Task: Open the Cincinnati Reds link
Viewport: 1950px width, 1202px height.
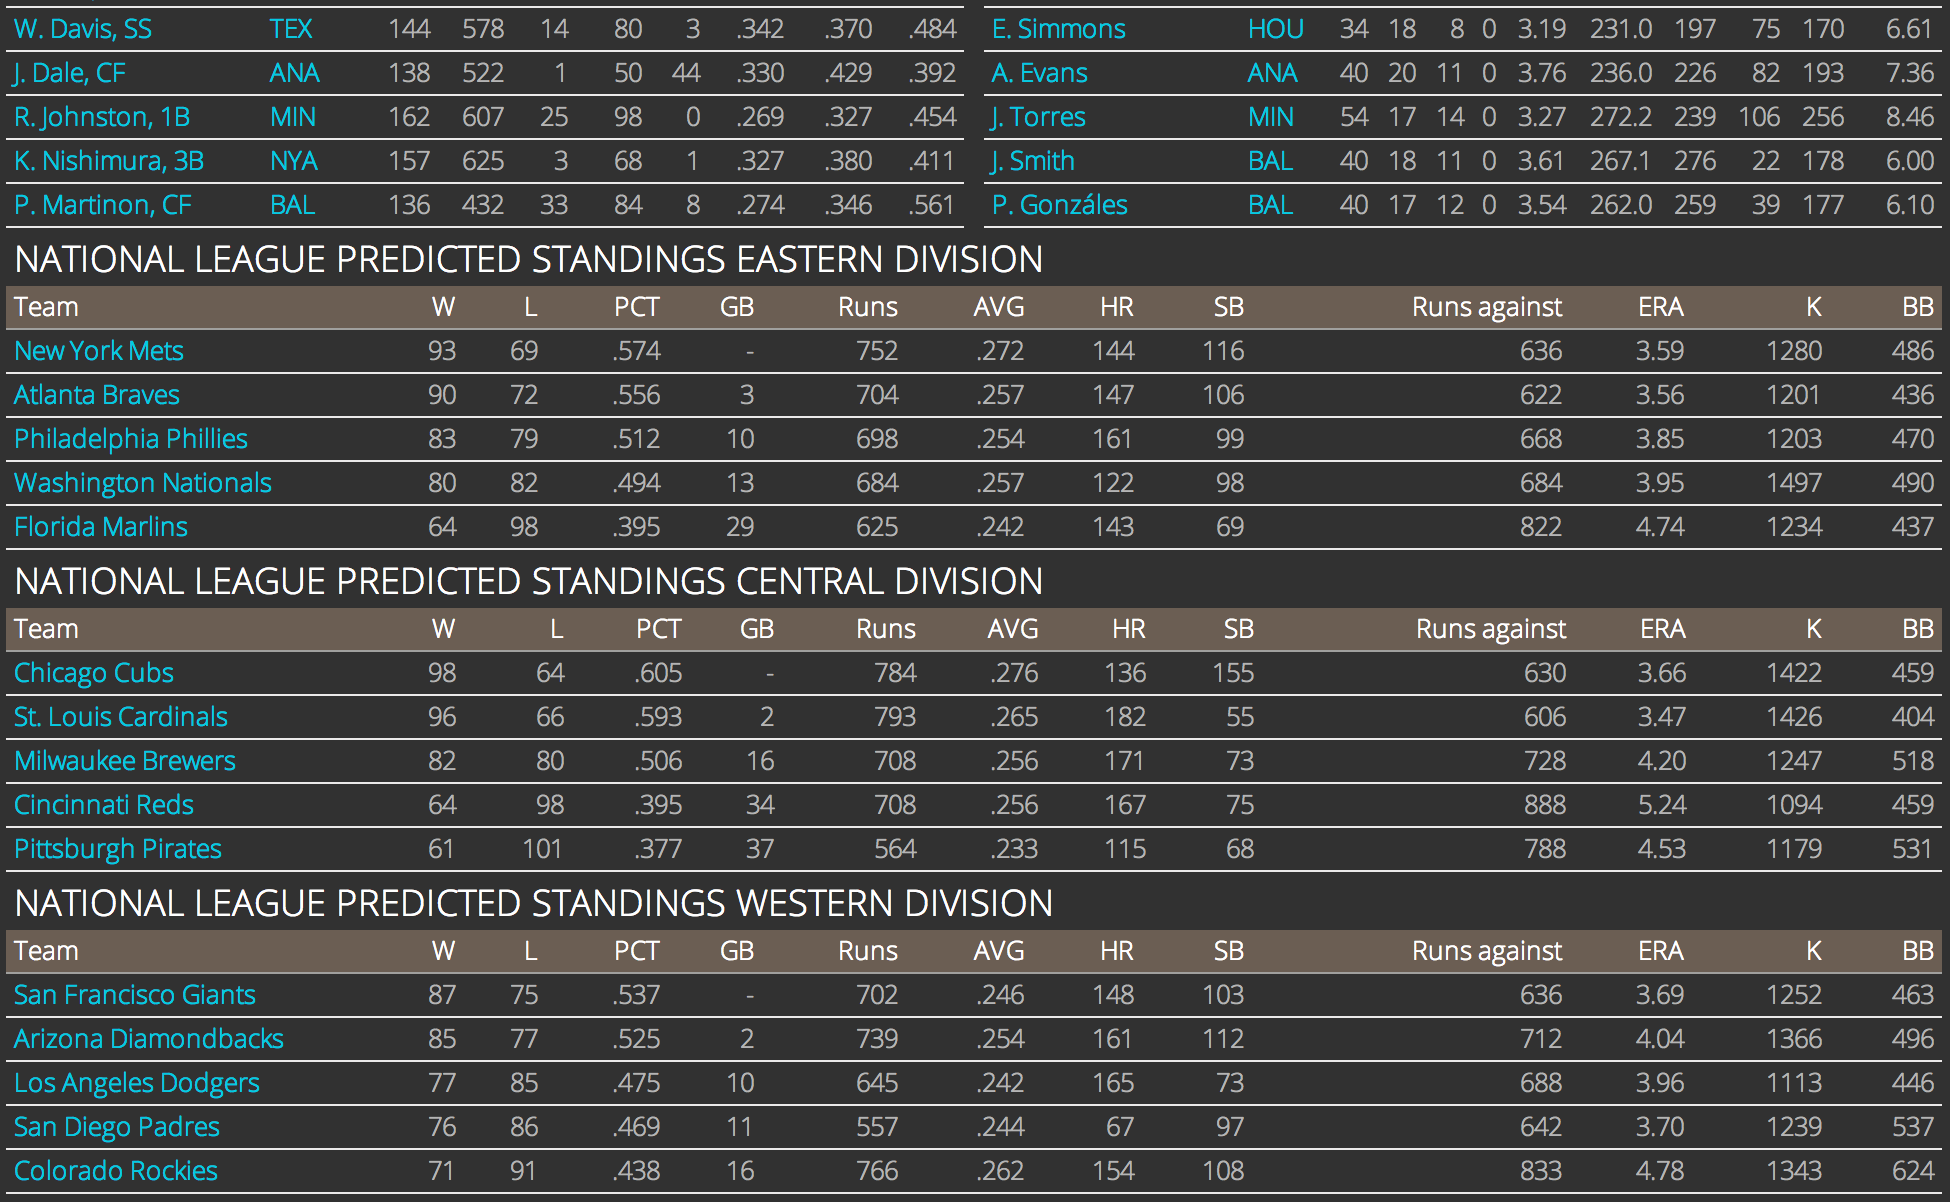Action: (x=104, y=805)
